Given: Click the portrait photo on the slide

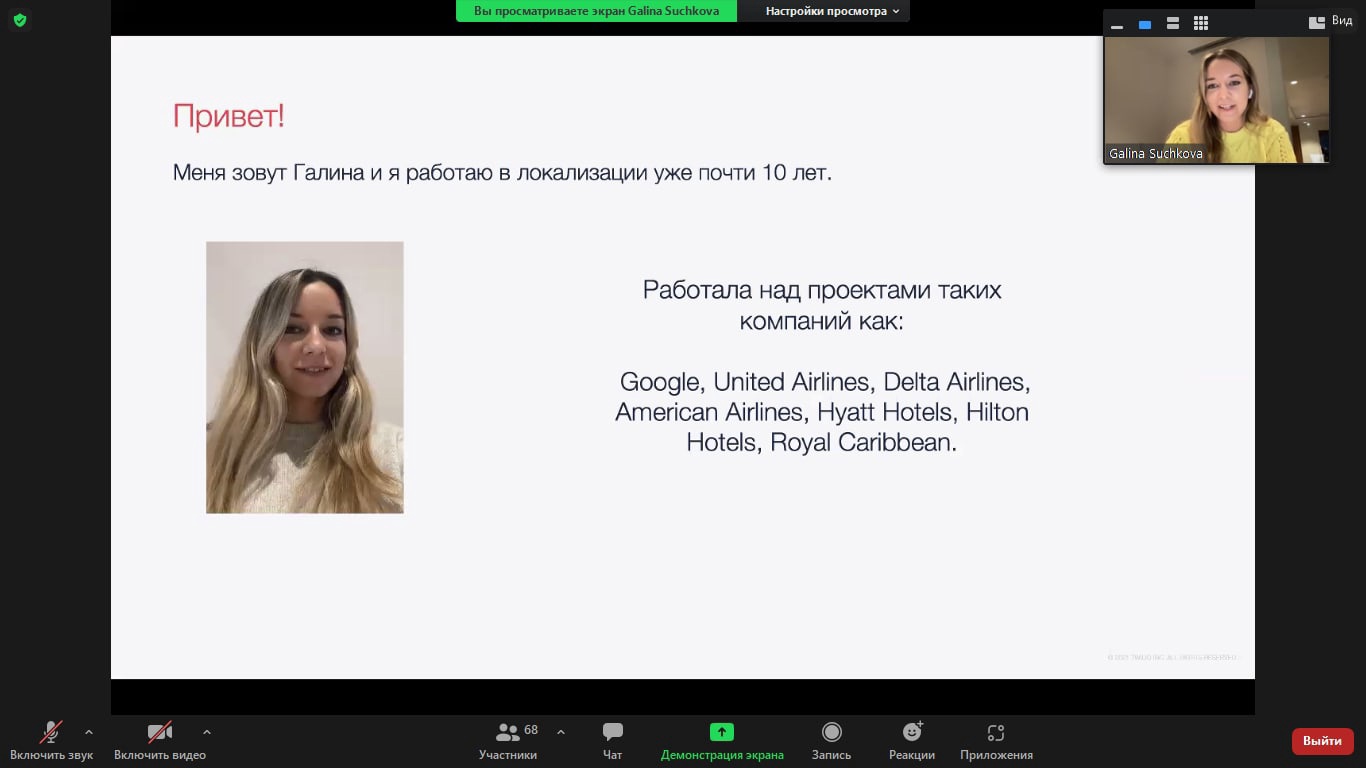Looking at the screenshot, I should coord(305,377).
